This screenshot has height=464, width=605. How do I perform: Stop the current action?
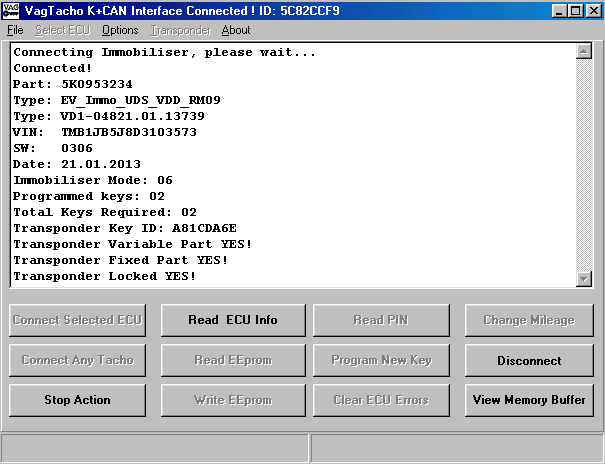[78, 400]
